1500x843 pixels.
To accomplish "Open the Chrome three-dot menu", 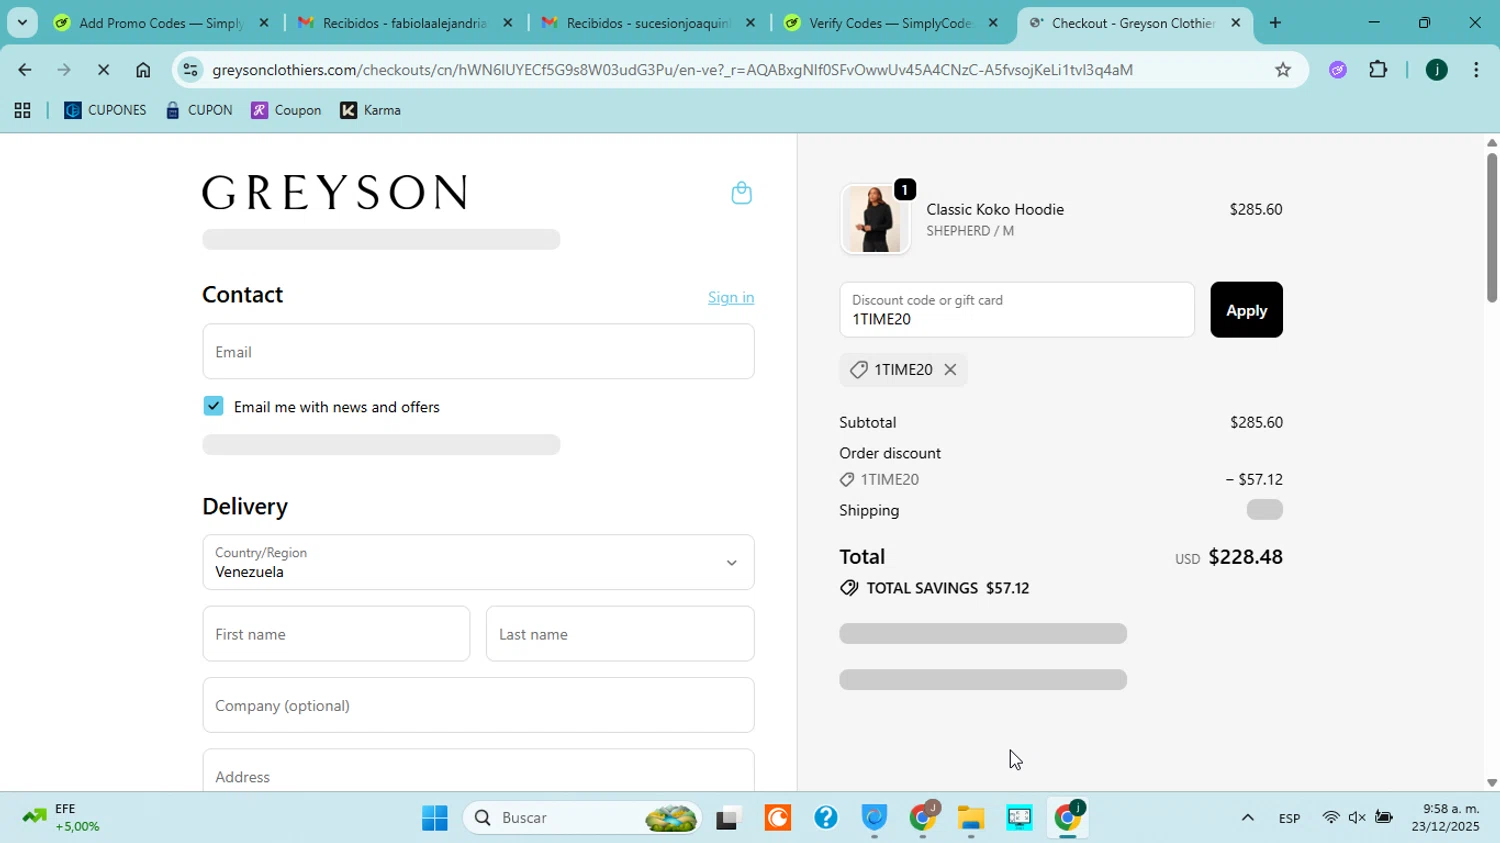I will click(x=1476, y=70).
